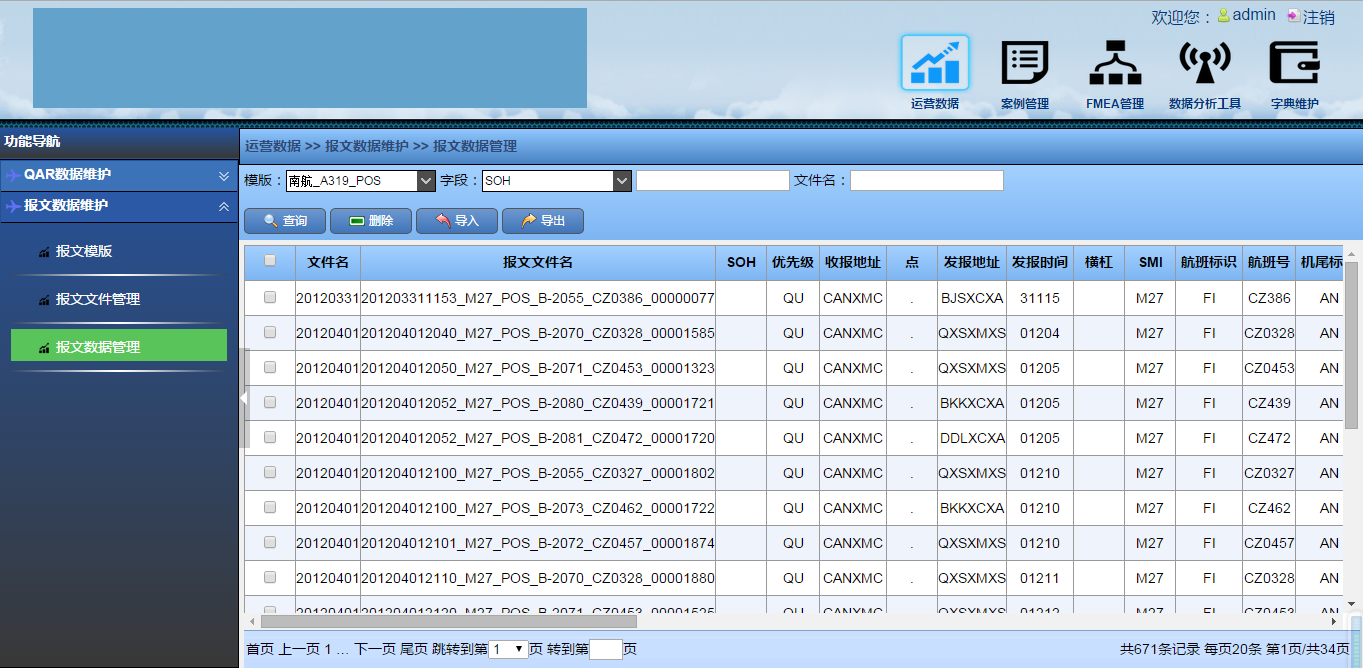Open the 字段 dropdown showing SOH

click(x=622, y=181)
